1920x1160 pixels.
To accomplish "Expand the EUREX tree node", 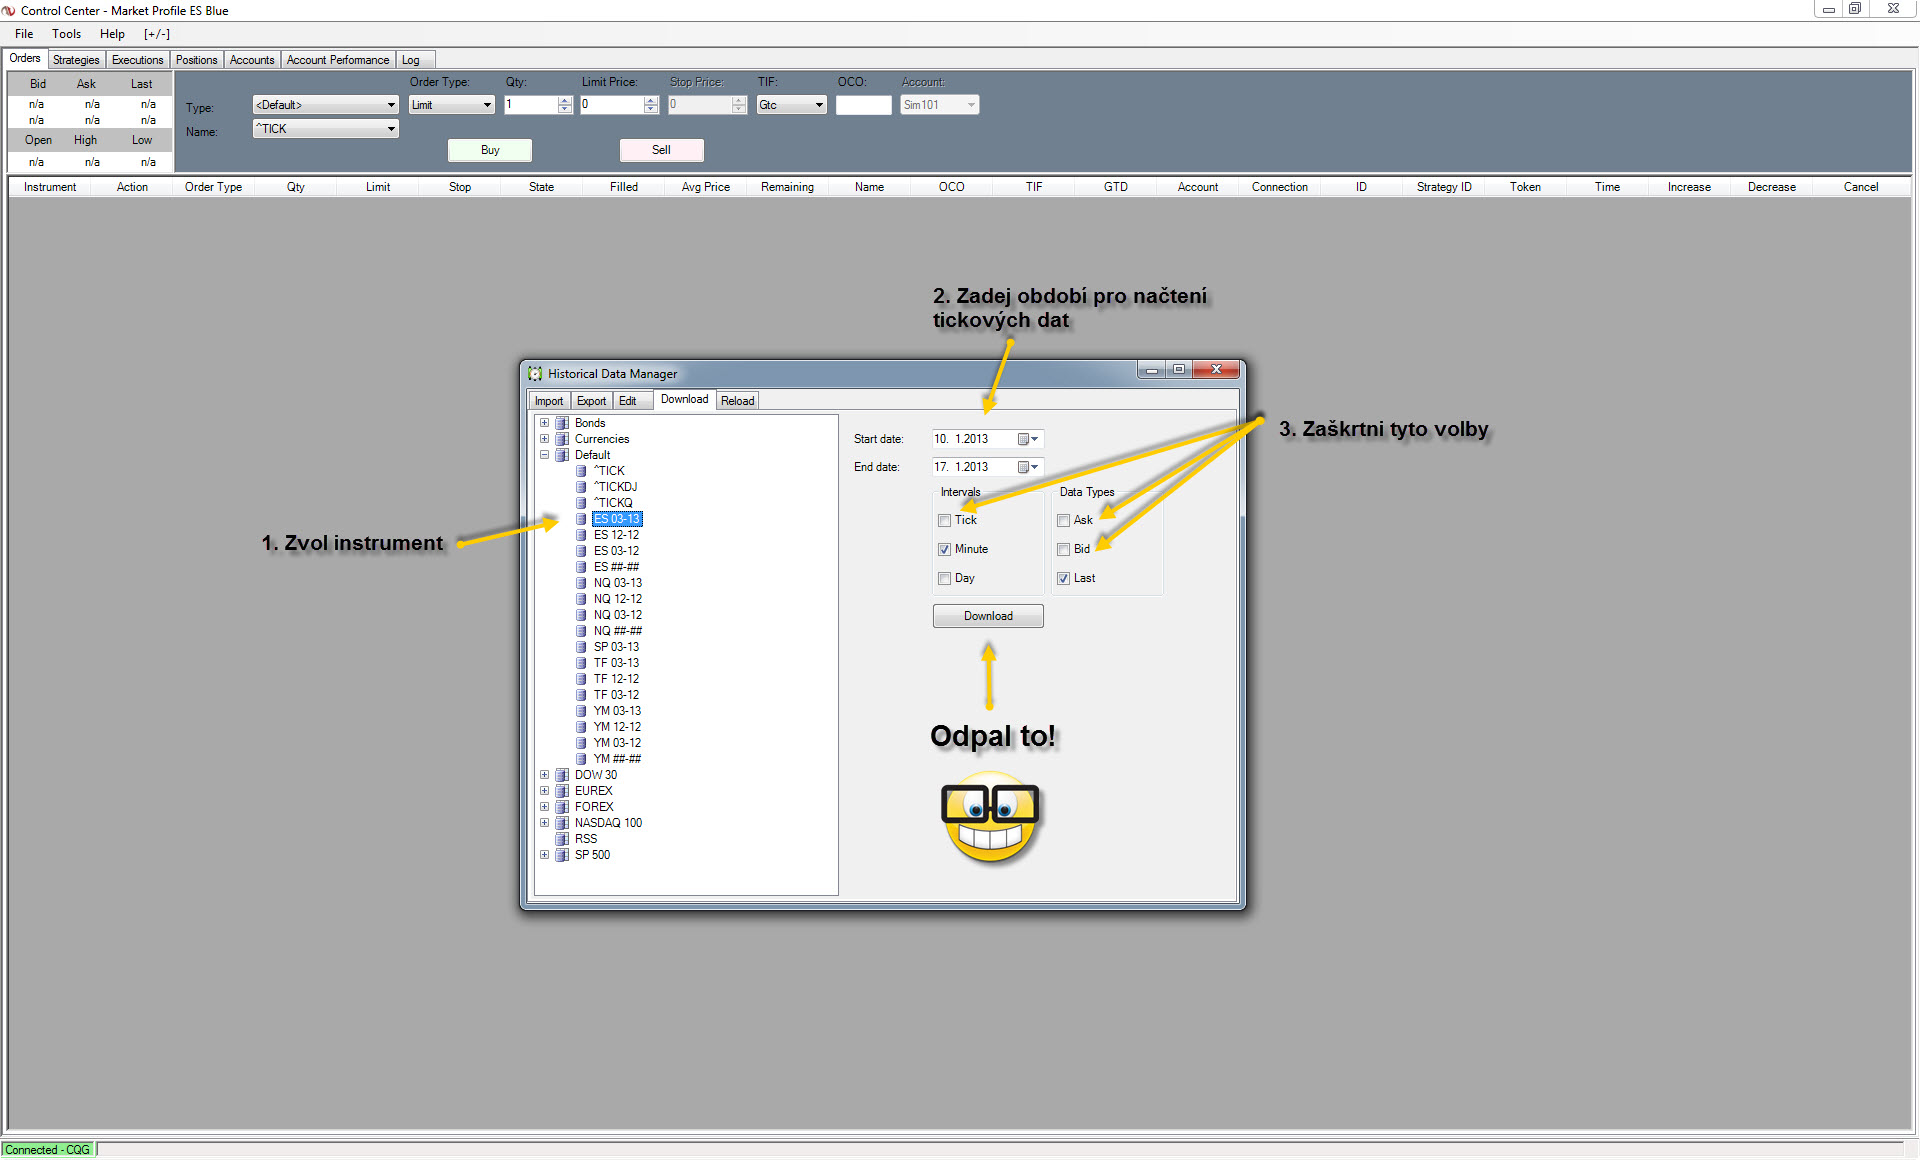I will coord(544,791).
